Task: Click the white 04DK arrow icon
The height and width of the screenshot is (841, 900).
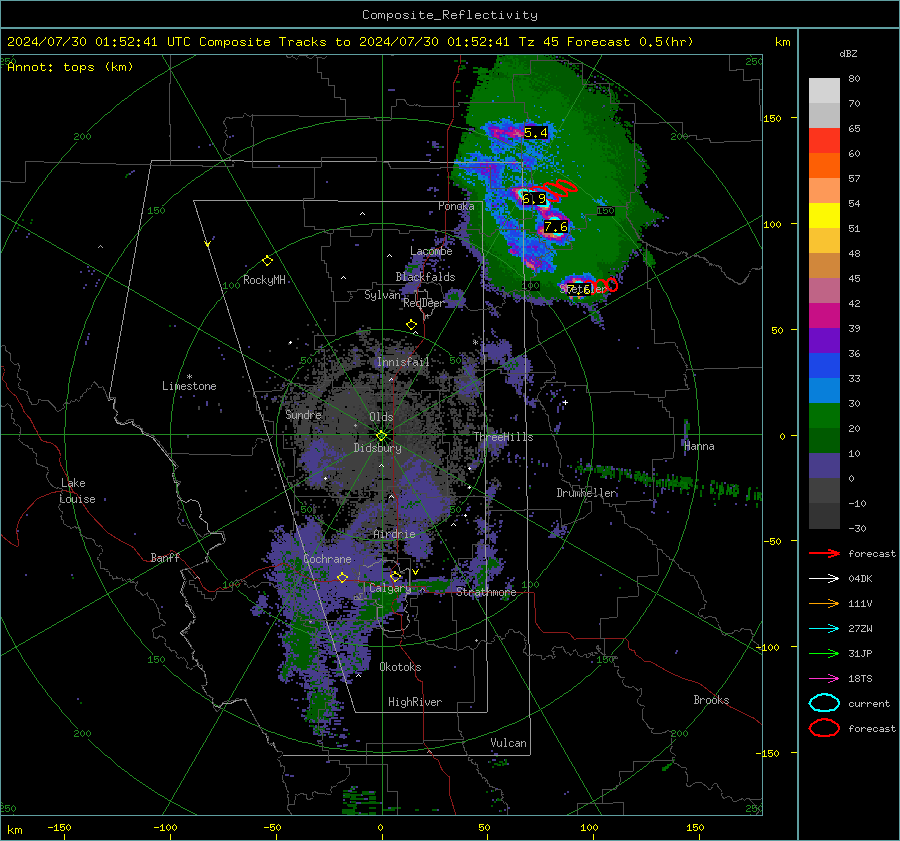Action: [x=824, y=579]
